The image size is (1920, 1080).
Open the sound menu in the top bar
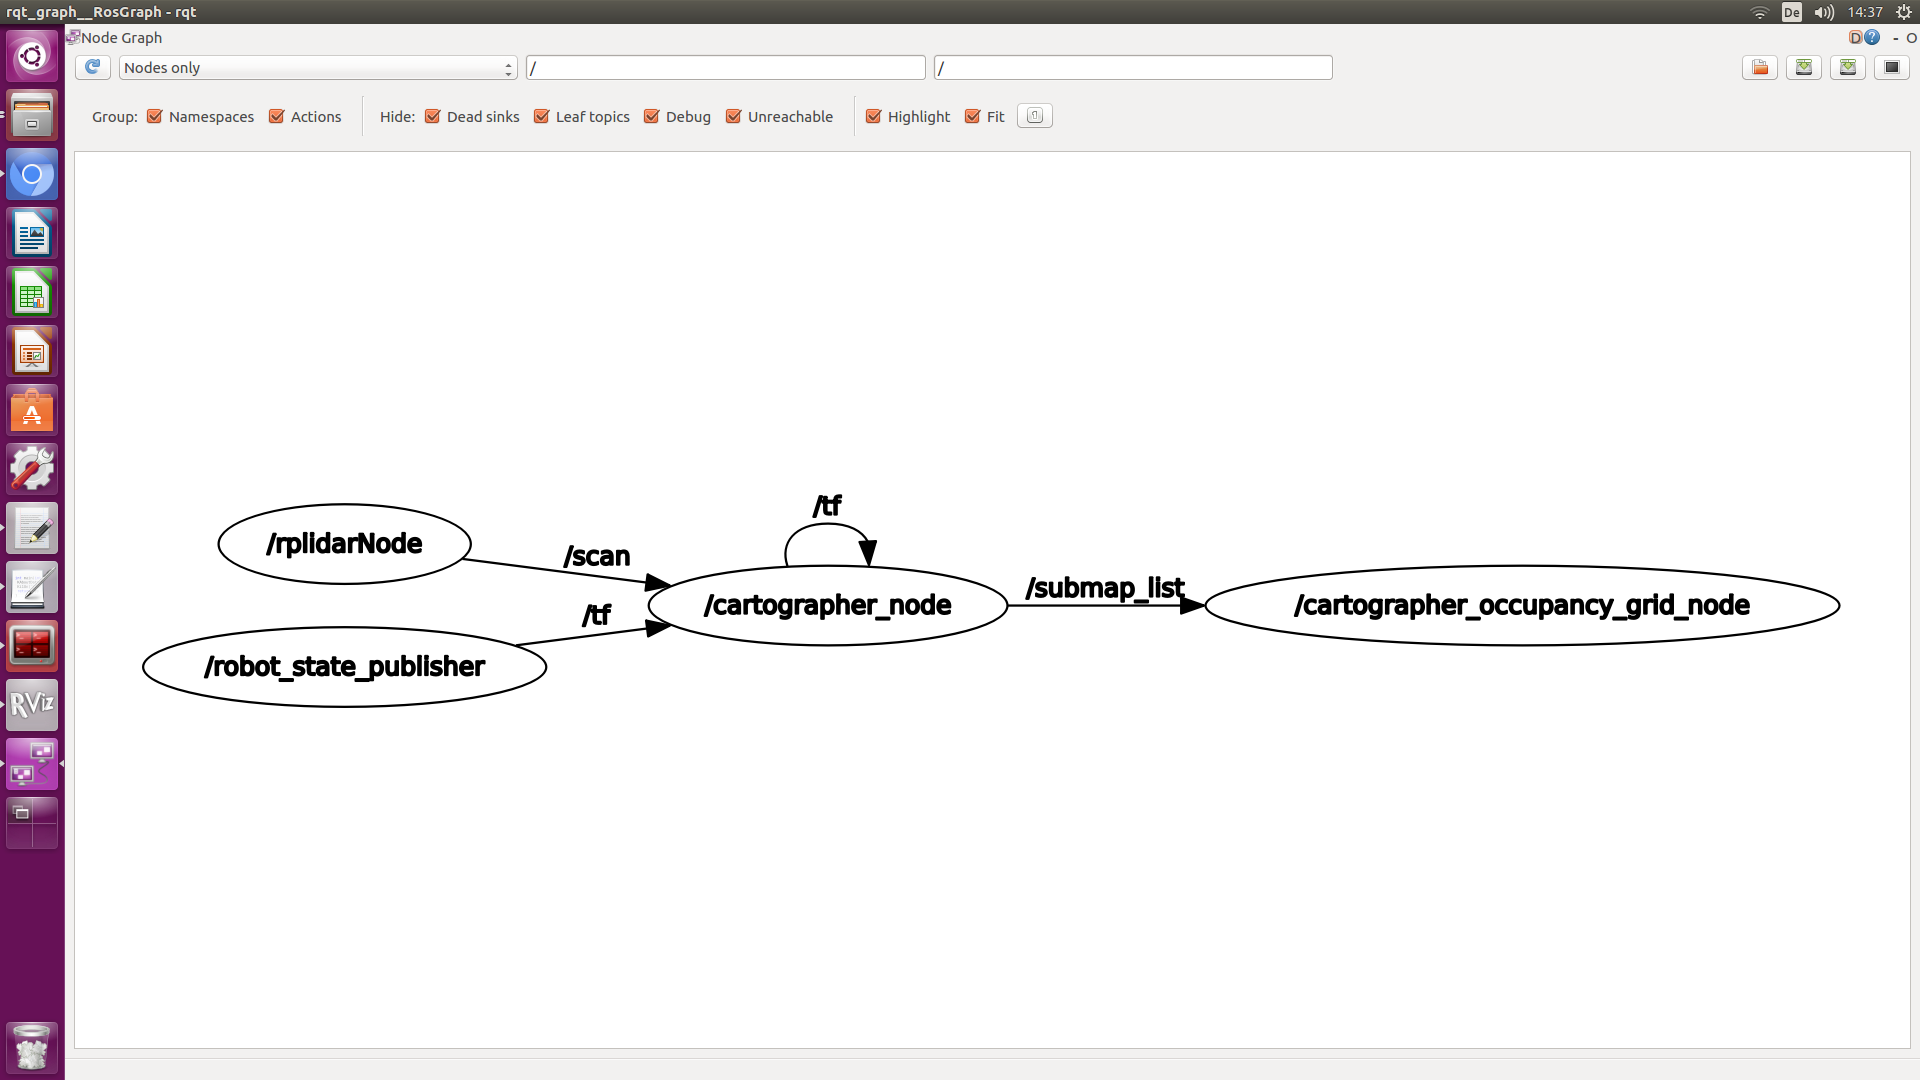pos(1822,12)
